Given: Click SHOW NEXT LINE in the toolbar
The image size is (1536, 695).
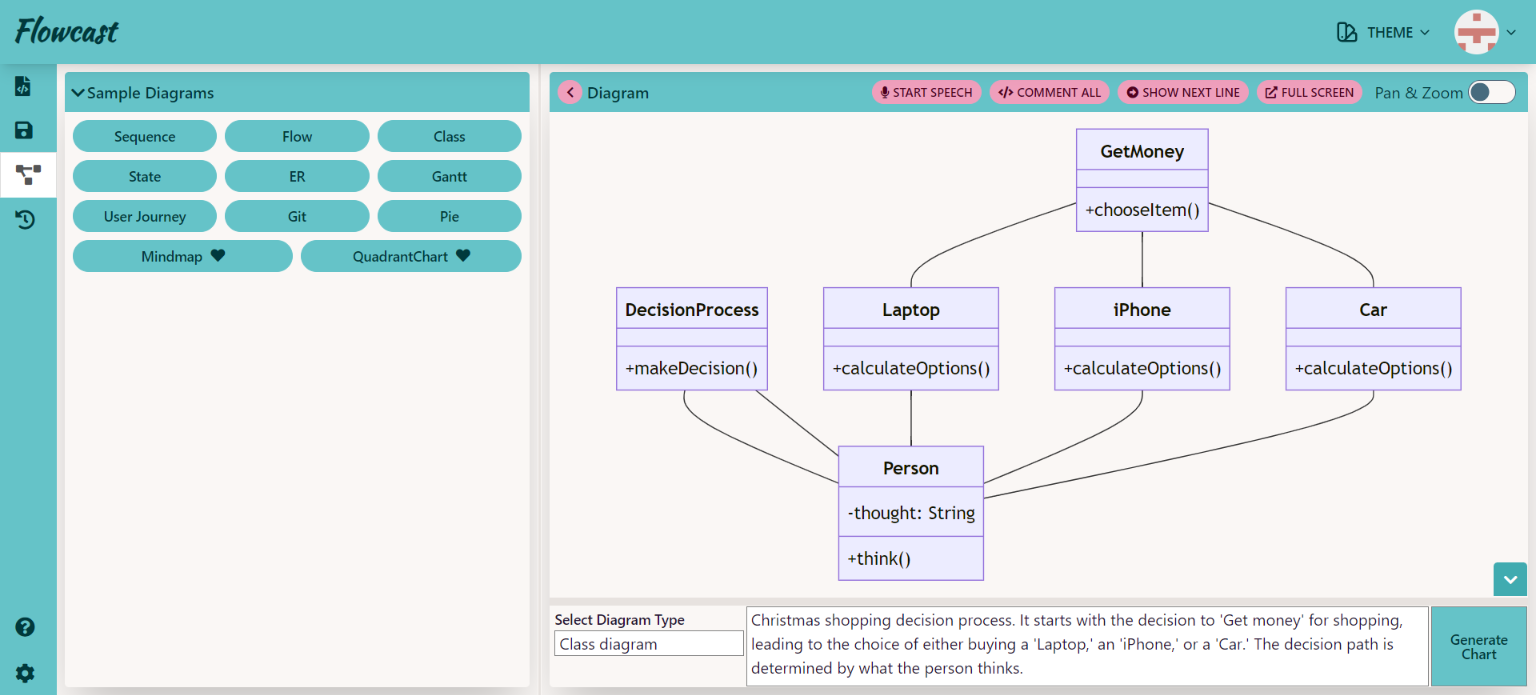Looking at the screenshot, I should 1183,93.
